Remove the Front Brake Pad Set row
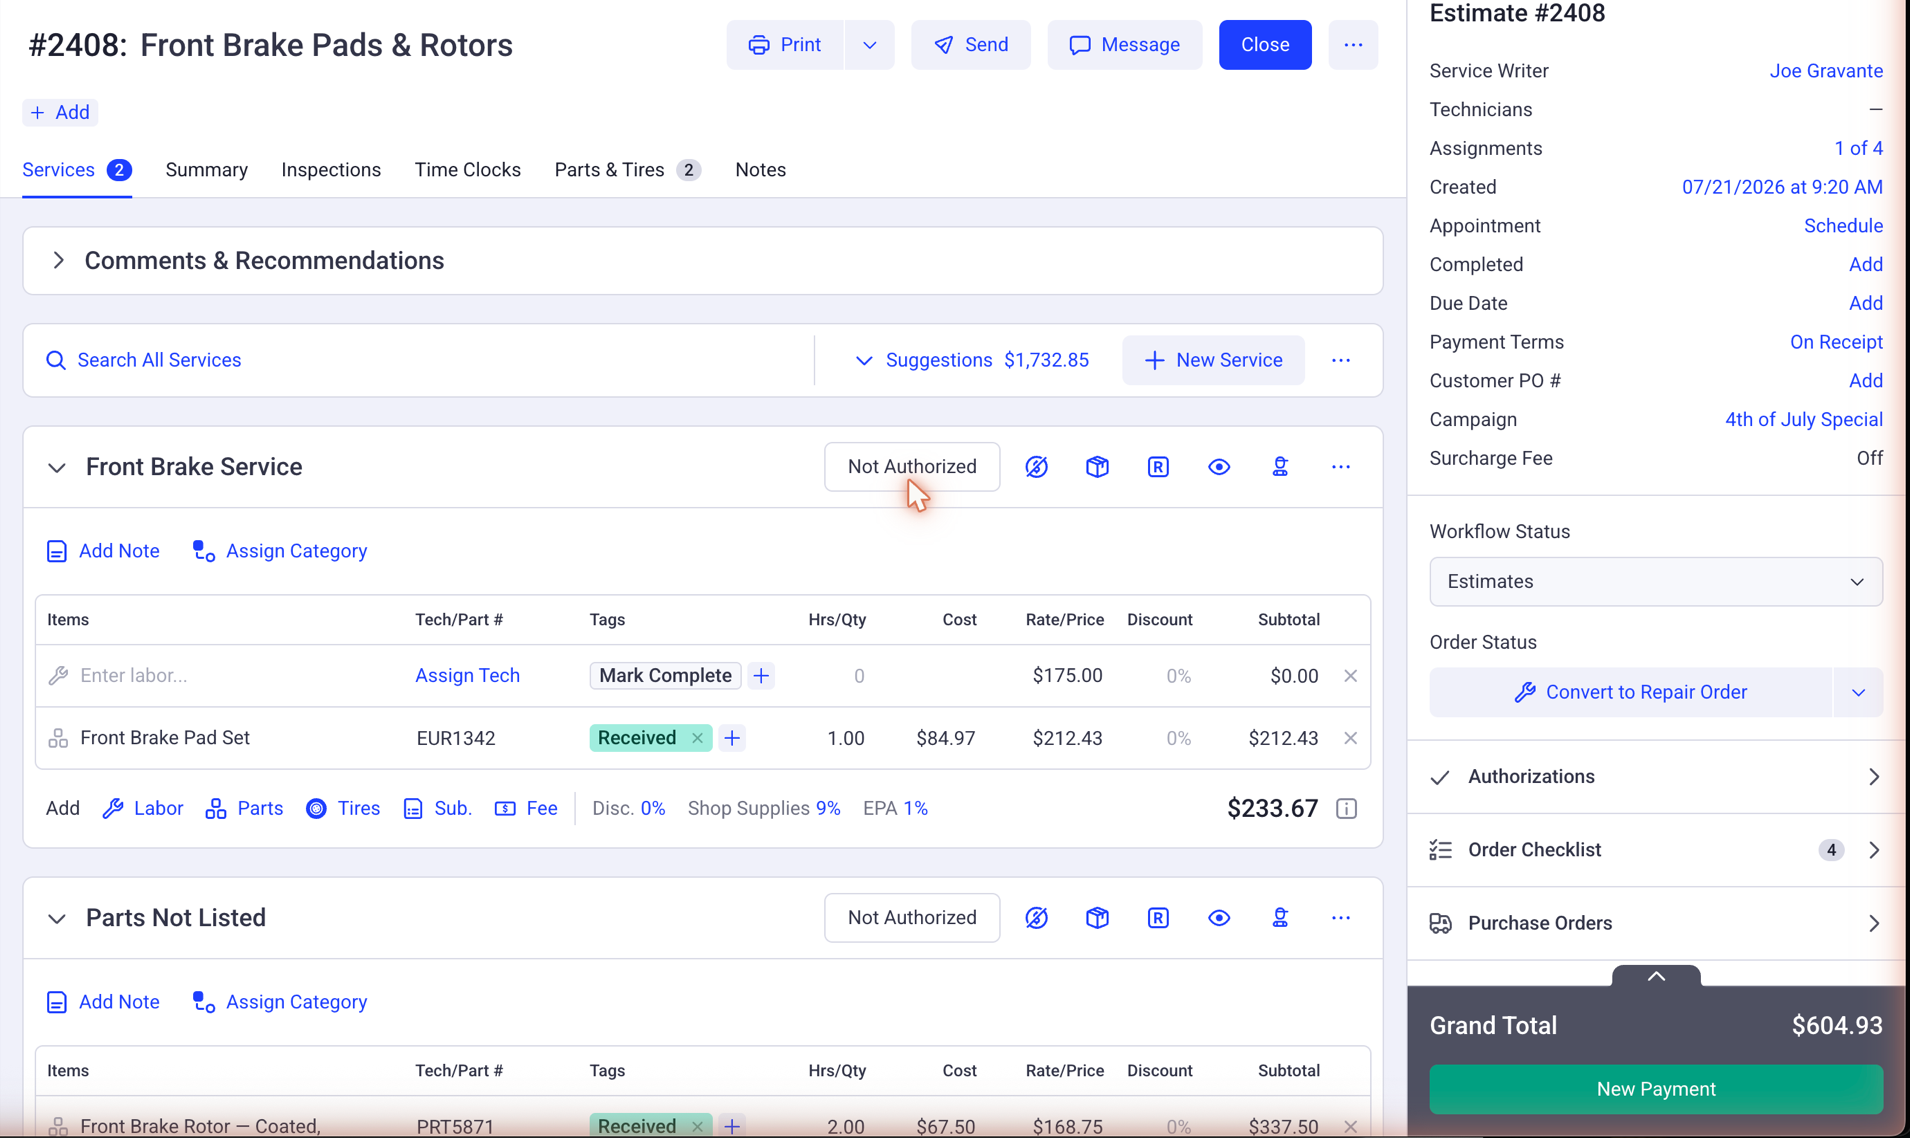The height and width of the screenshot is (1138, 1910). [x=1350, y=738]
